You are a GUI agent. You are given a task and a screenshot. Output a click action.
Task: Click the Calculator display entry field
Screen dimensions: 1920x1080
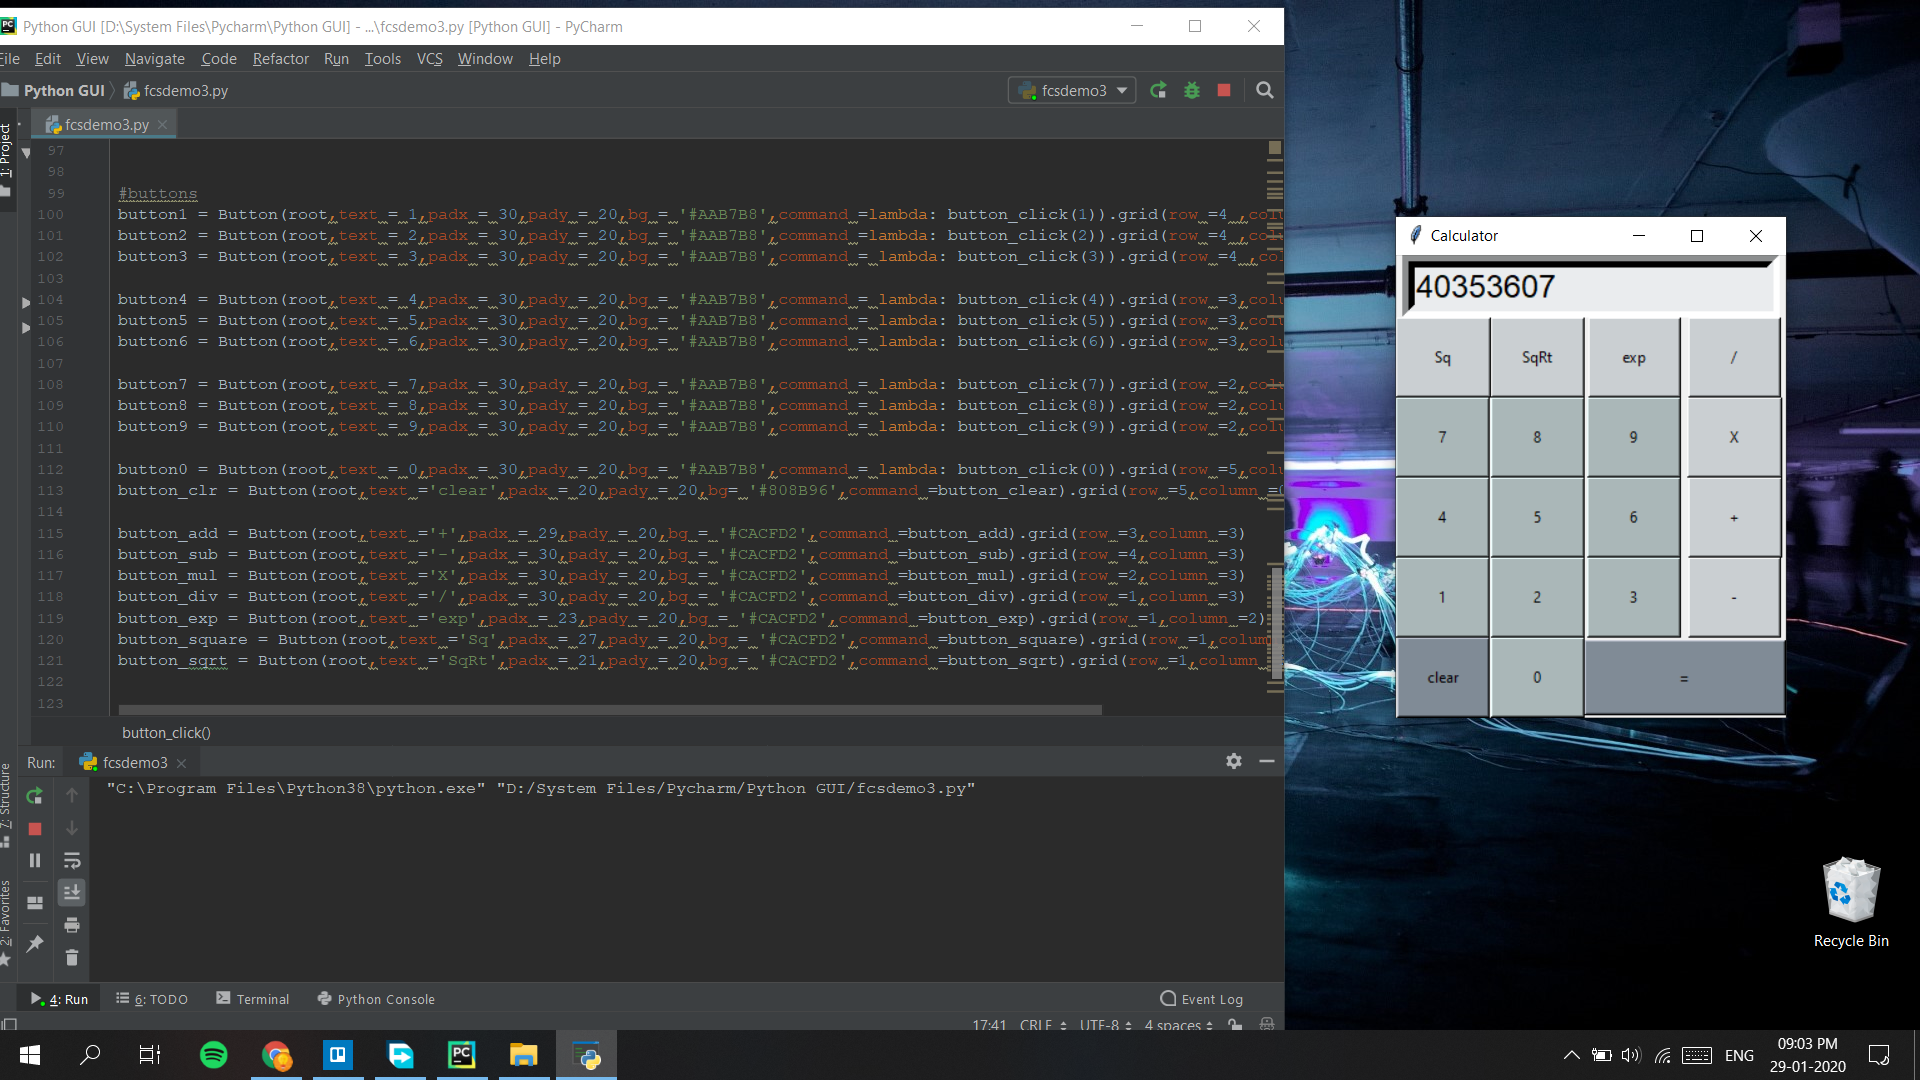(1590, 287)
